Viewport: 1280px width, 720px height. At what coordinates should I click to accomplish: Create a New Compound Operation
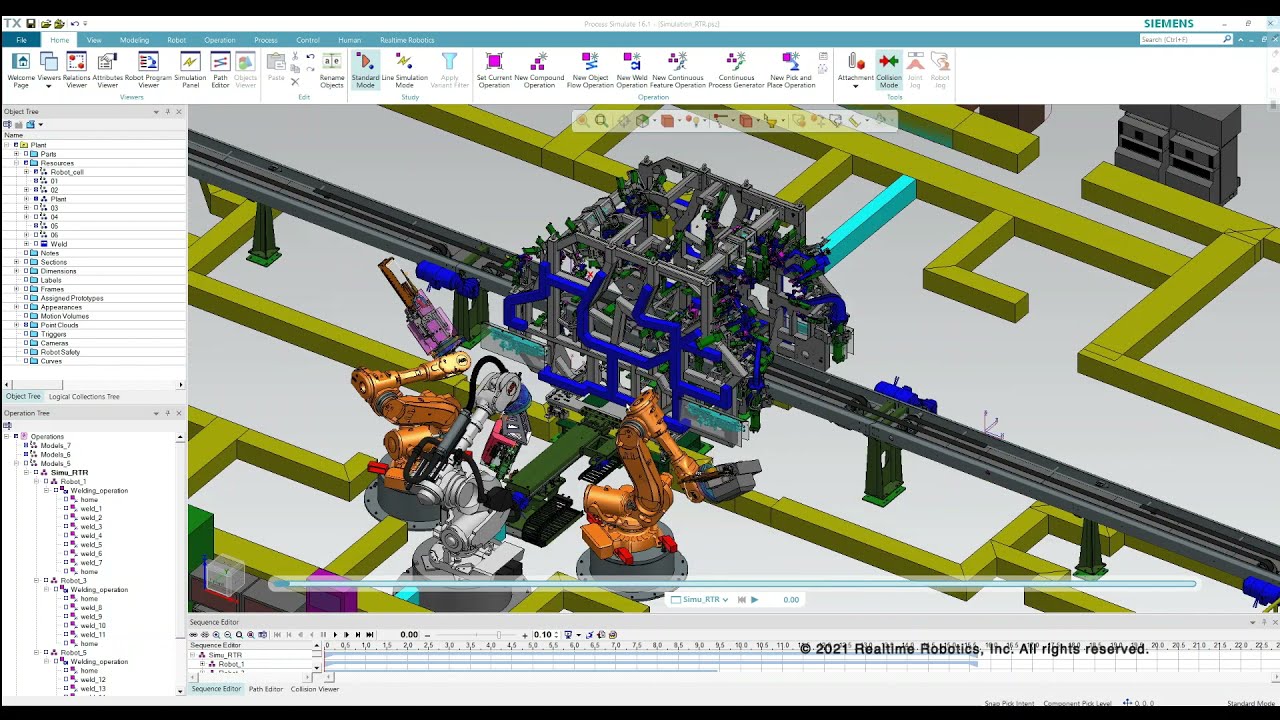[539, 70]
